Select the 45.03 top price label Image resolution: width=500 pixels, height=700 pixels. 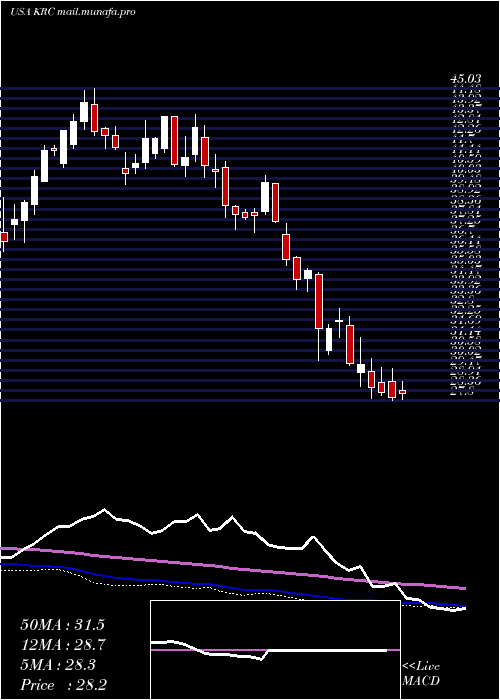[x=466, y=79]
